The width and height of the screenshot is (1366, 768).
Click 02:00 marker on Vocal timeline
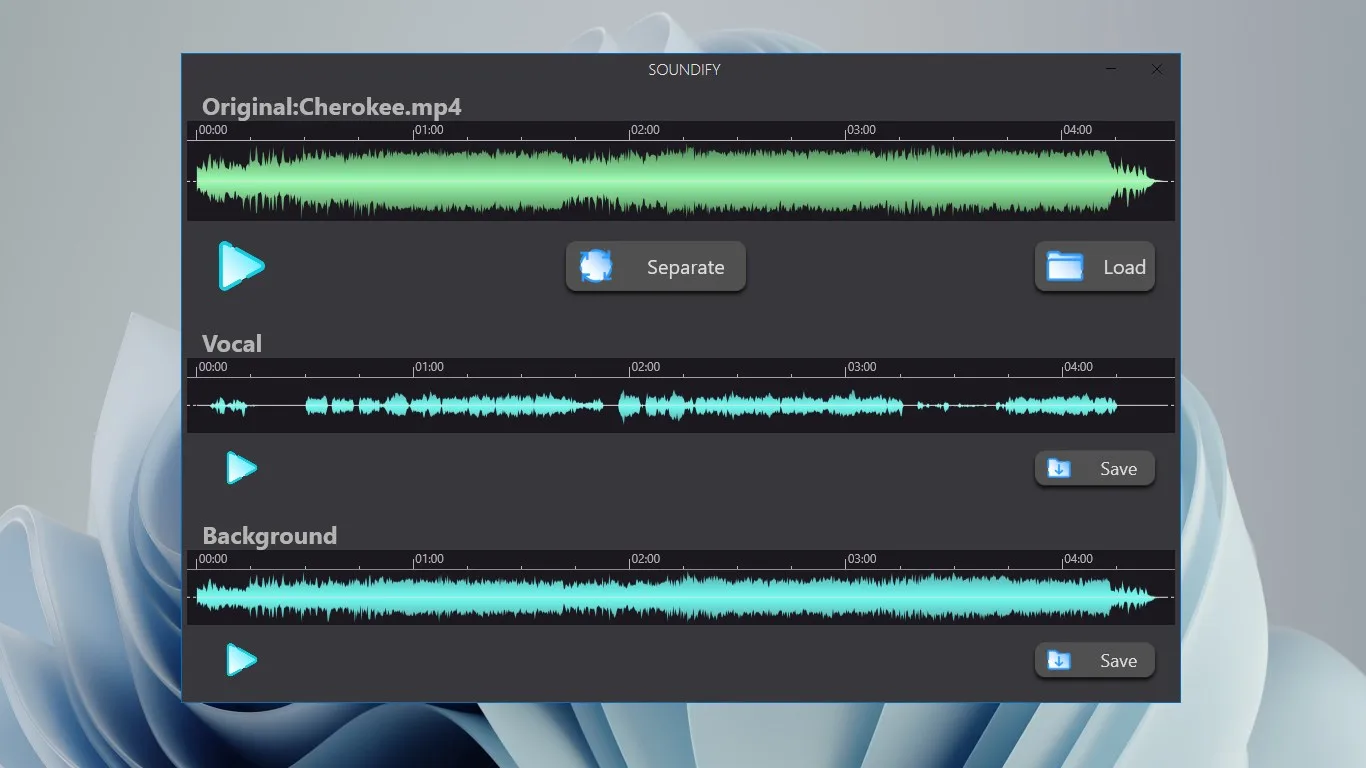(645, 367)
